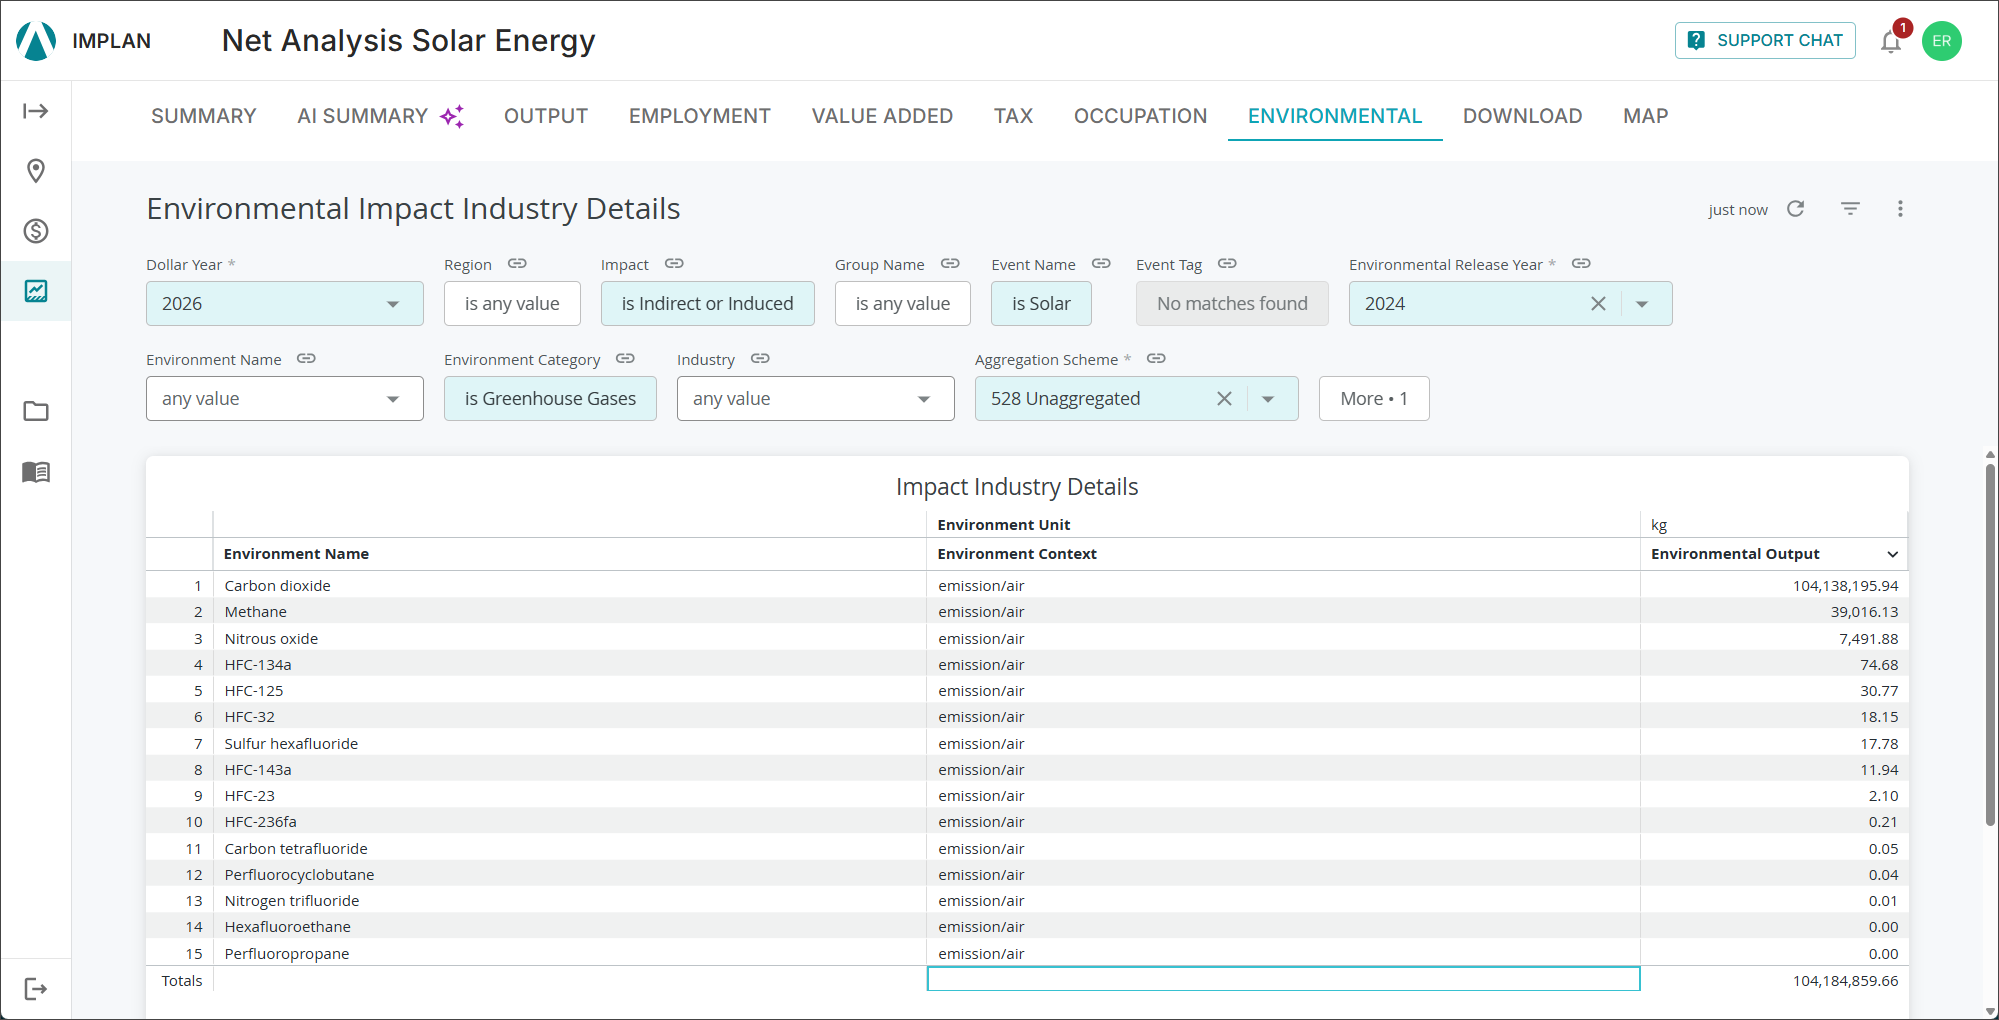Open the documentation book icon in sidebar
Image resolution: width=1999 pixels, height=1020 pixels.
point(36,471)
